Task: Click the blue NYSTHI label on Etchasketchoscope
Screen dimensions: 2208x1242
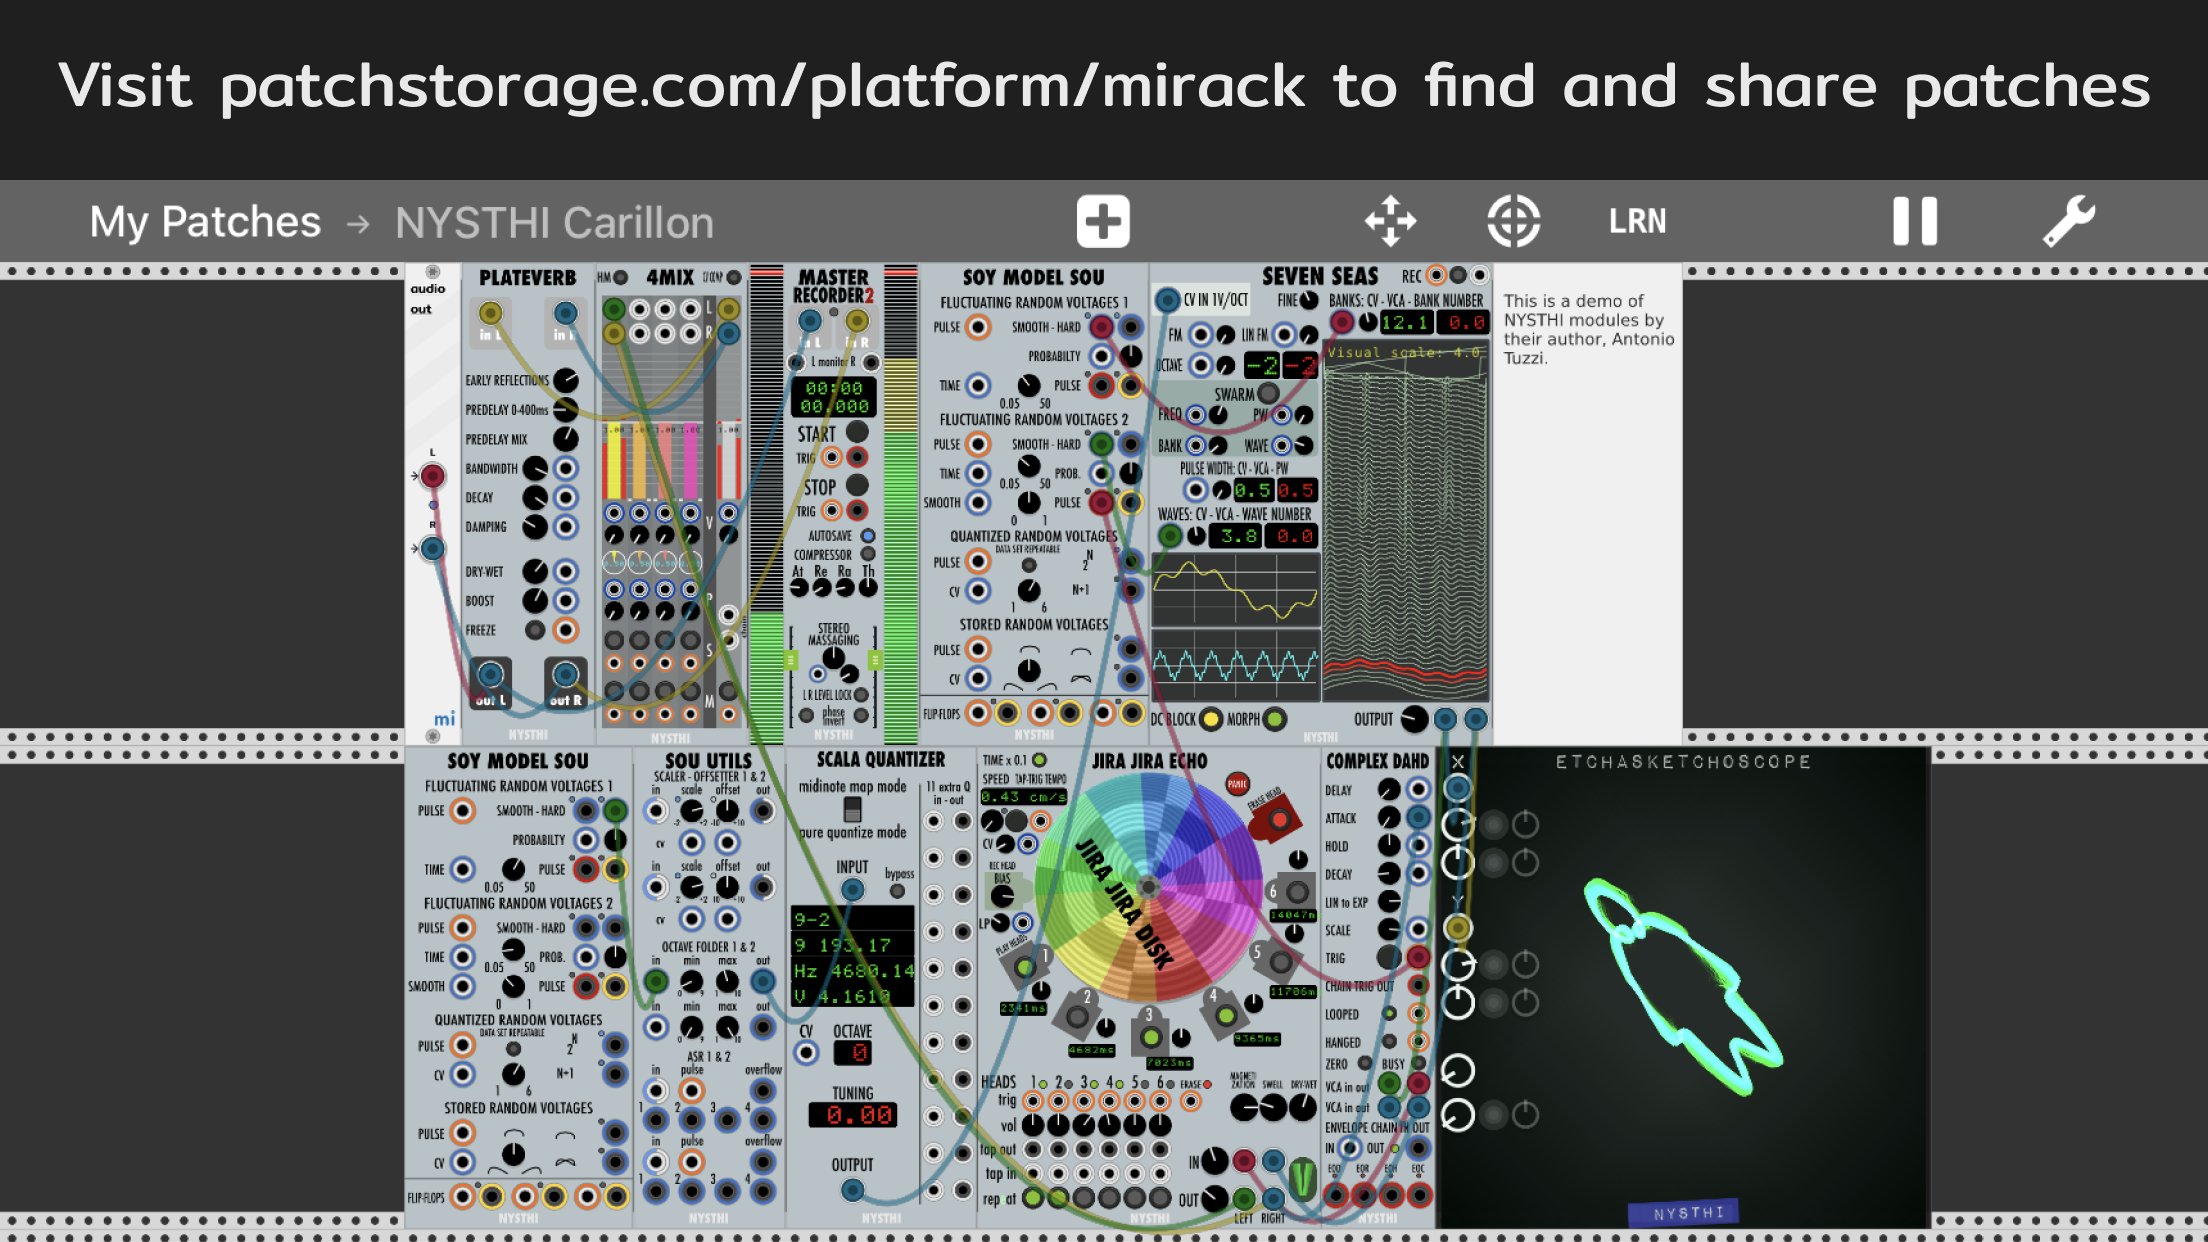Action: [1685, 1211]
